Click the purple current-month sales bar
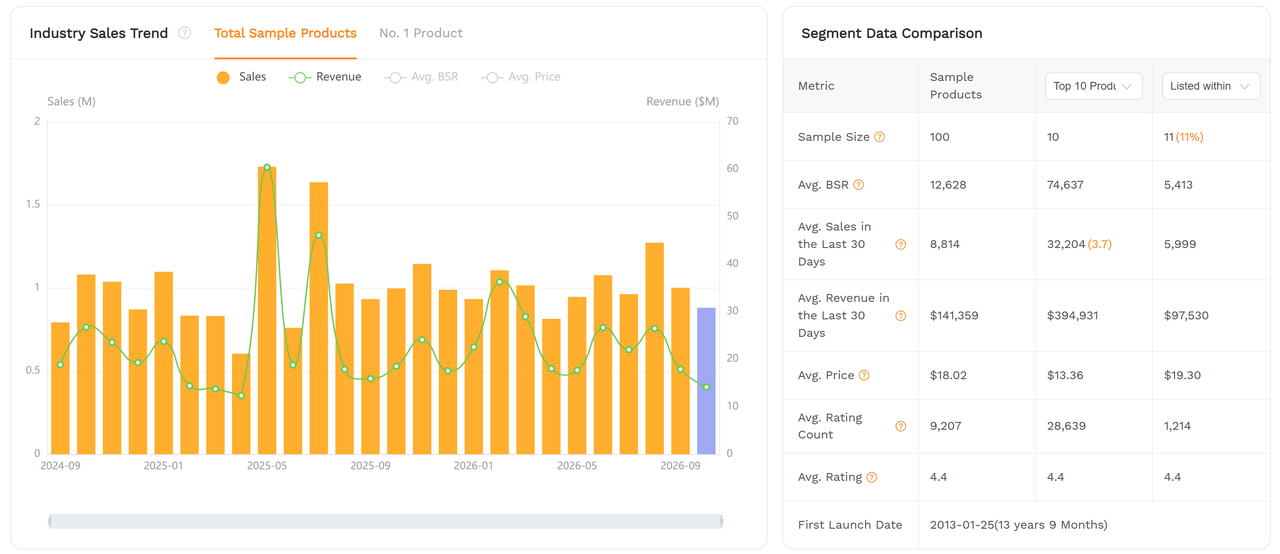This screenshot has height=554, width=1280. (706, 381)
